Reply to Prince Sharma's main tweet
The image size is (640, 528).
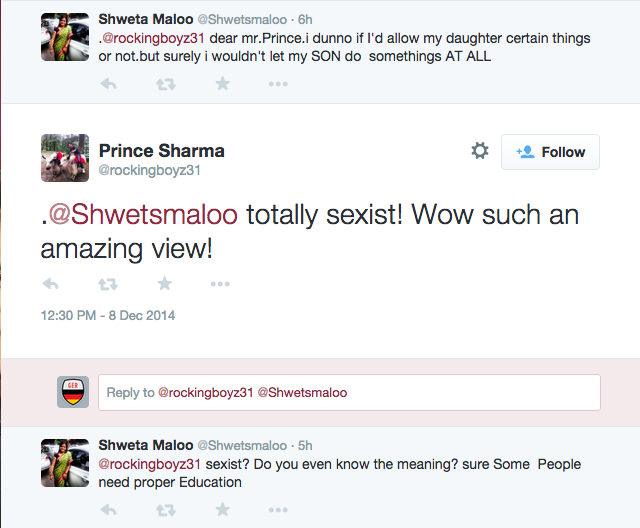pyautogui.click(x=50, y=284)
